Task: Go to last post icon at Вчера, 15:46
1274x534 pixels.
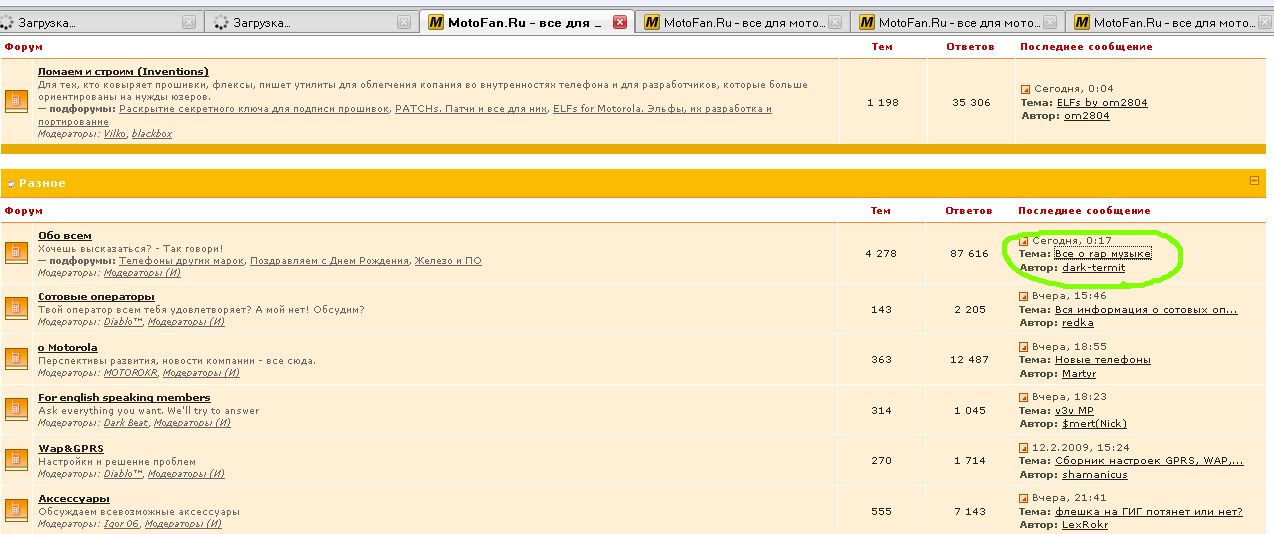Action: click(x=1024, y=296)
